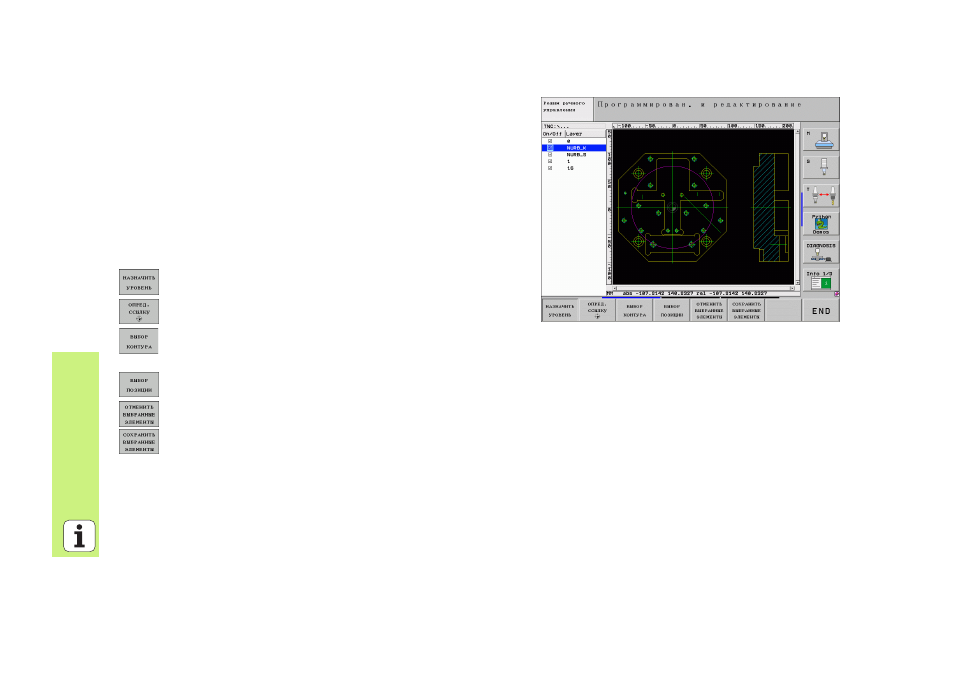The width and height of the screenshot is (954, 676).
Task: Click the manual operation mode header tab
Action: point(566,108)
